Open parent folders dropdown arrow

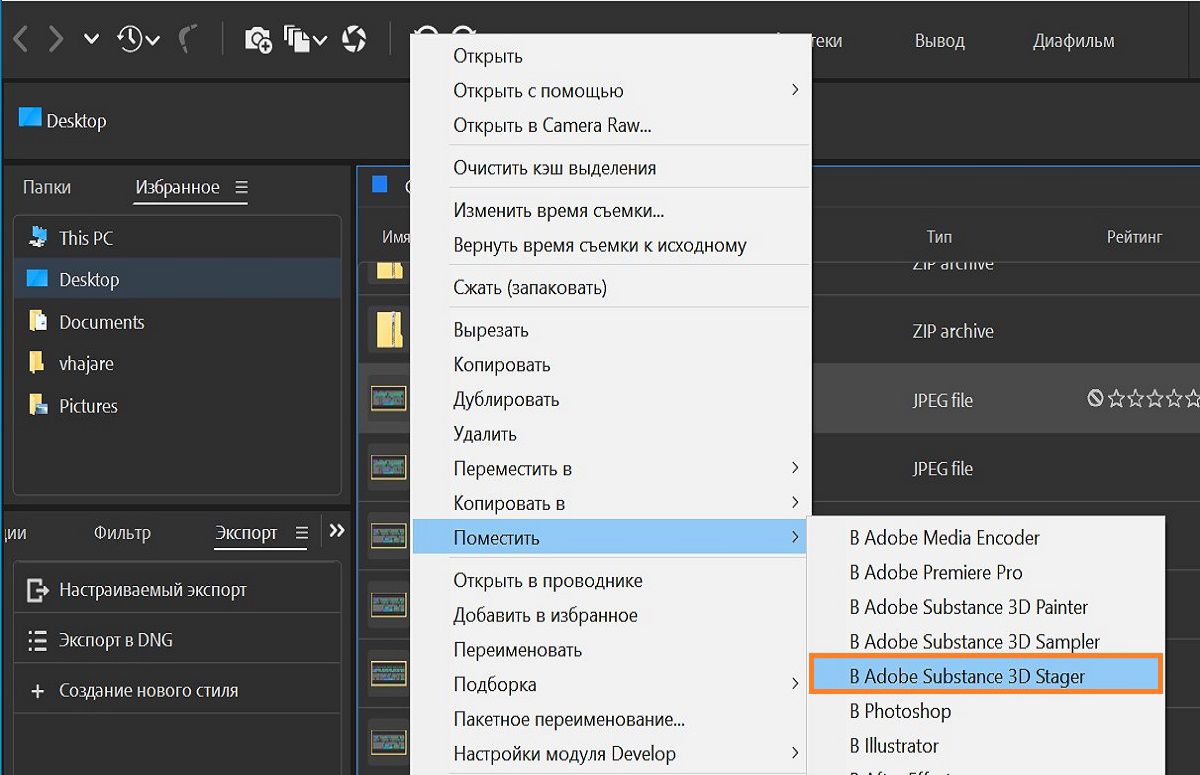pos(91,40)
